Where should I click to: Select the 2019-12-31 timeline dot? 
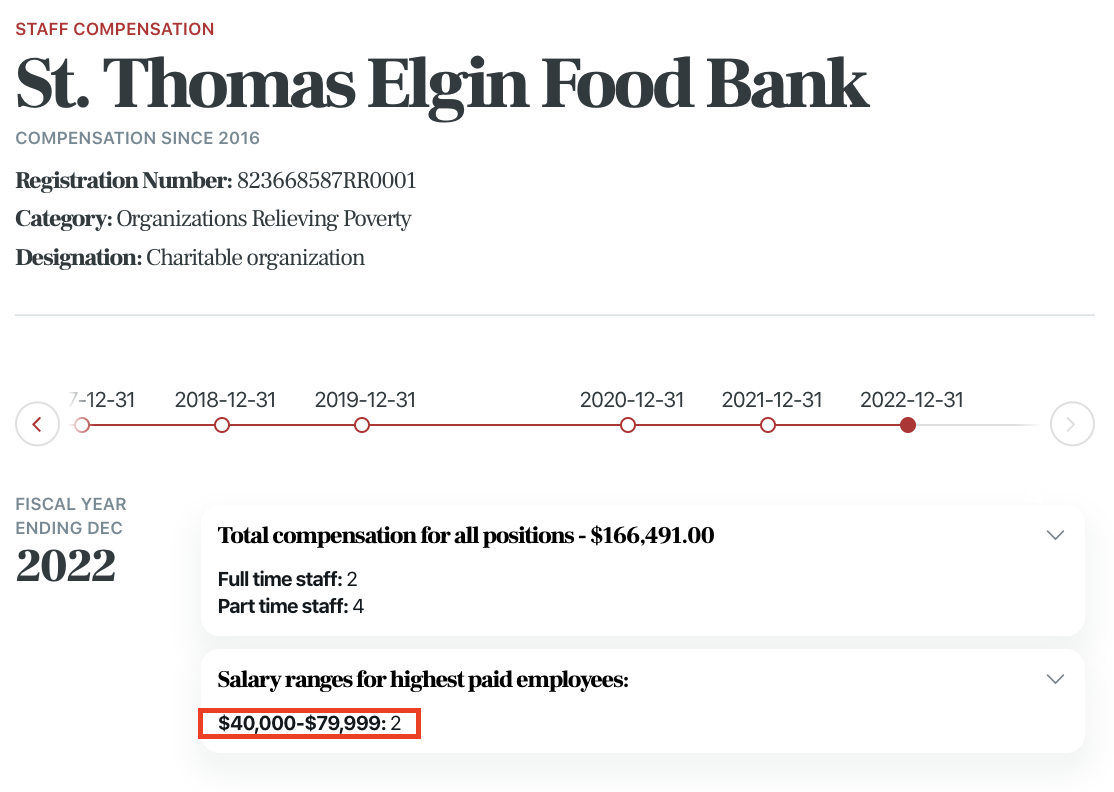362,425
